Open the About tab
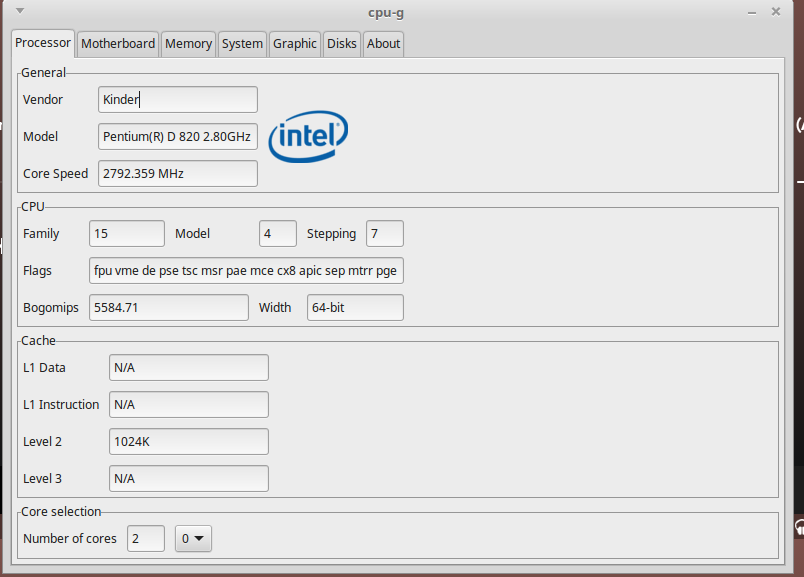804x577 pixels. [x=383, y=44]
